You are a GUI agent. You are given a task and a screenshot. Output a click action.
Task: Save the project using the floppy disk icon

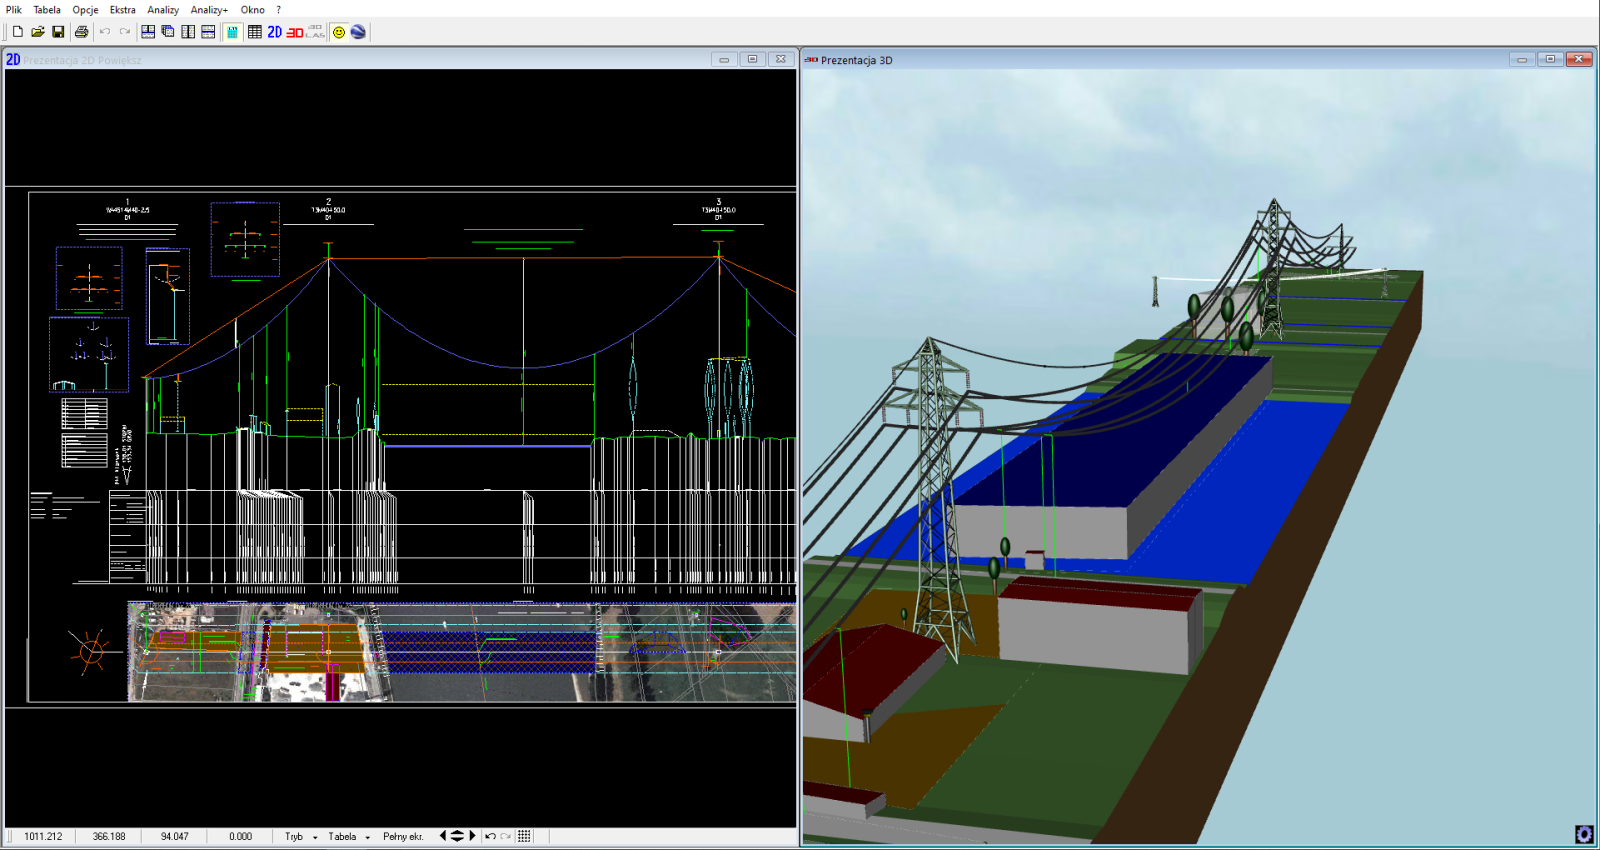58,32
